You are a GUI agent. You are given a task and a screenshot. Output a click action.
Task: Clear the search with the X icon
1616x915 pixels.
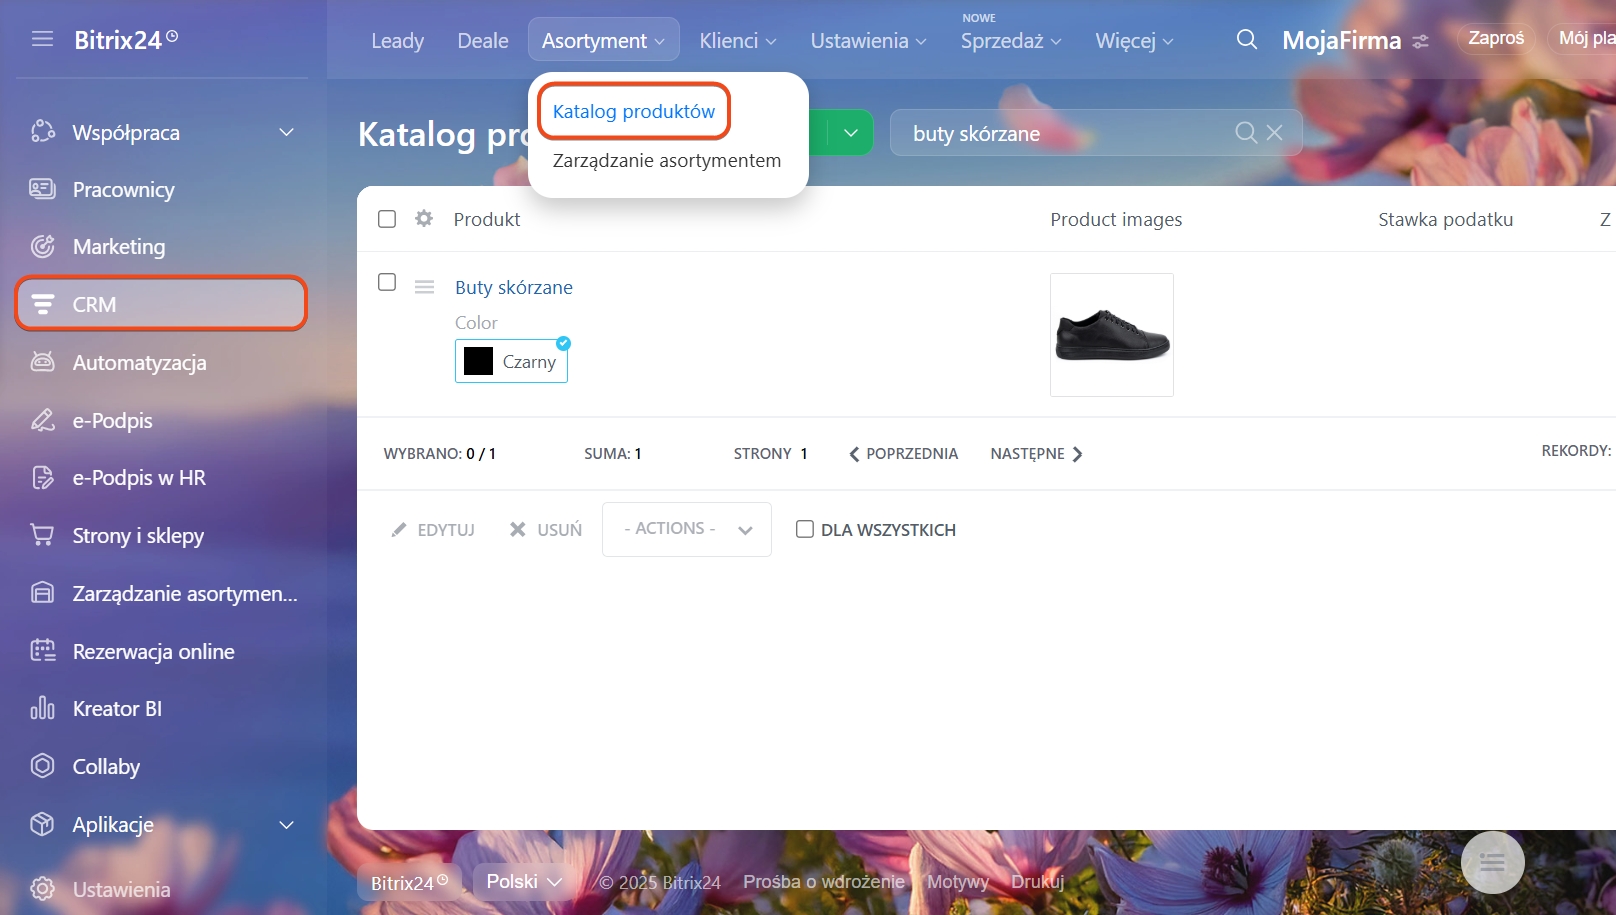click(x=1274, y=132)
